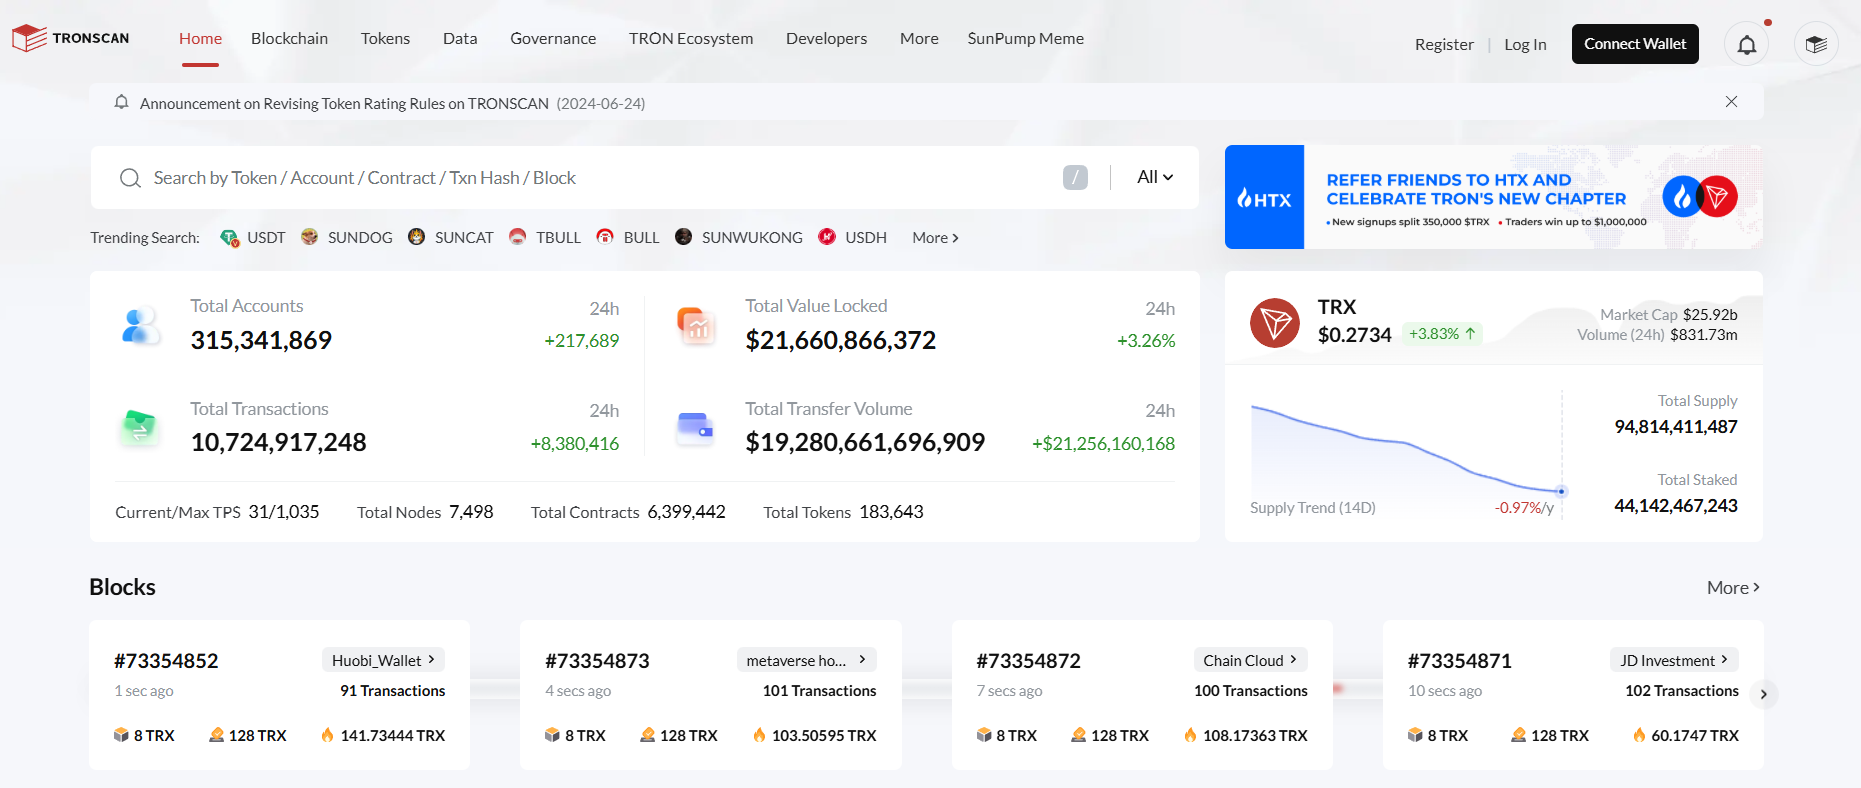Click the USDT token icon
Screen dimensions: 1861x788
(229, 237)
